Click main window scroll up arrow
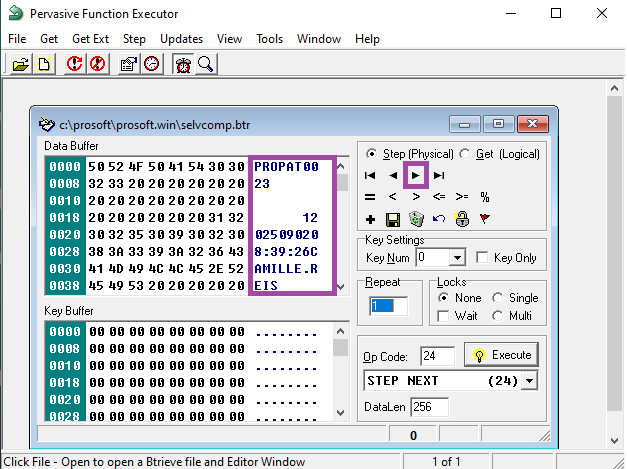The image size is (627, 469). pyautogui.click(x=615, y=88)
